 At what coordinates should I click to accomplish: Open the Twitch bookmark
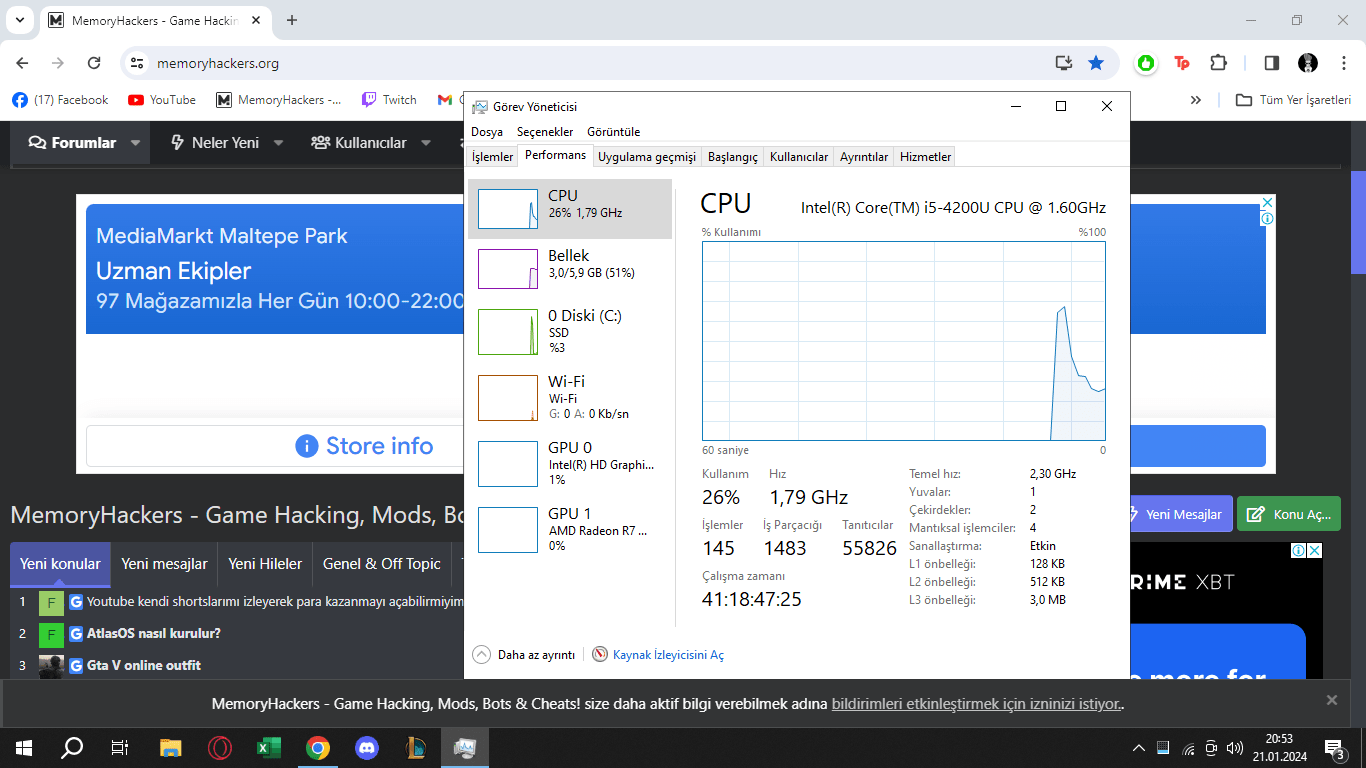coord(389,100)
